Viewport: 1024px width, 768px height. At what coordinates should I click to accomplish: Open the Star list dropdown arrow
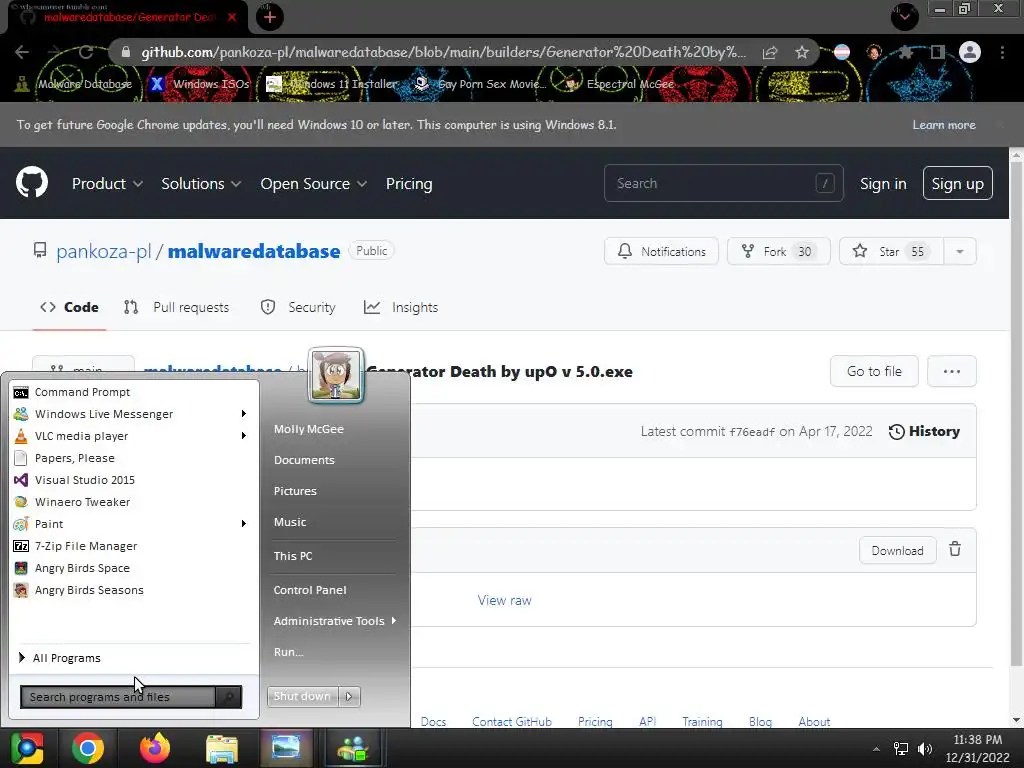pos(960,251)
